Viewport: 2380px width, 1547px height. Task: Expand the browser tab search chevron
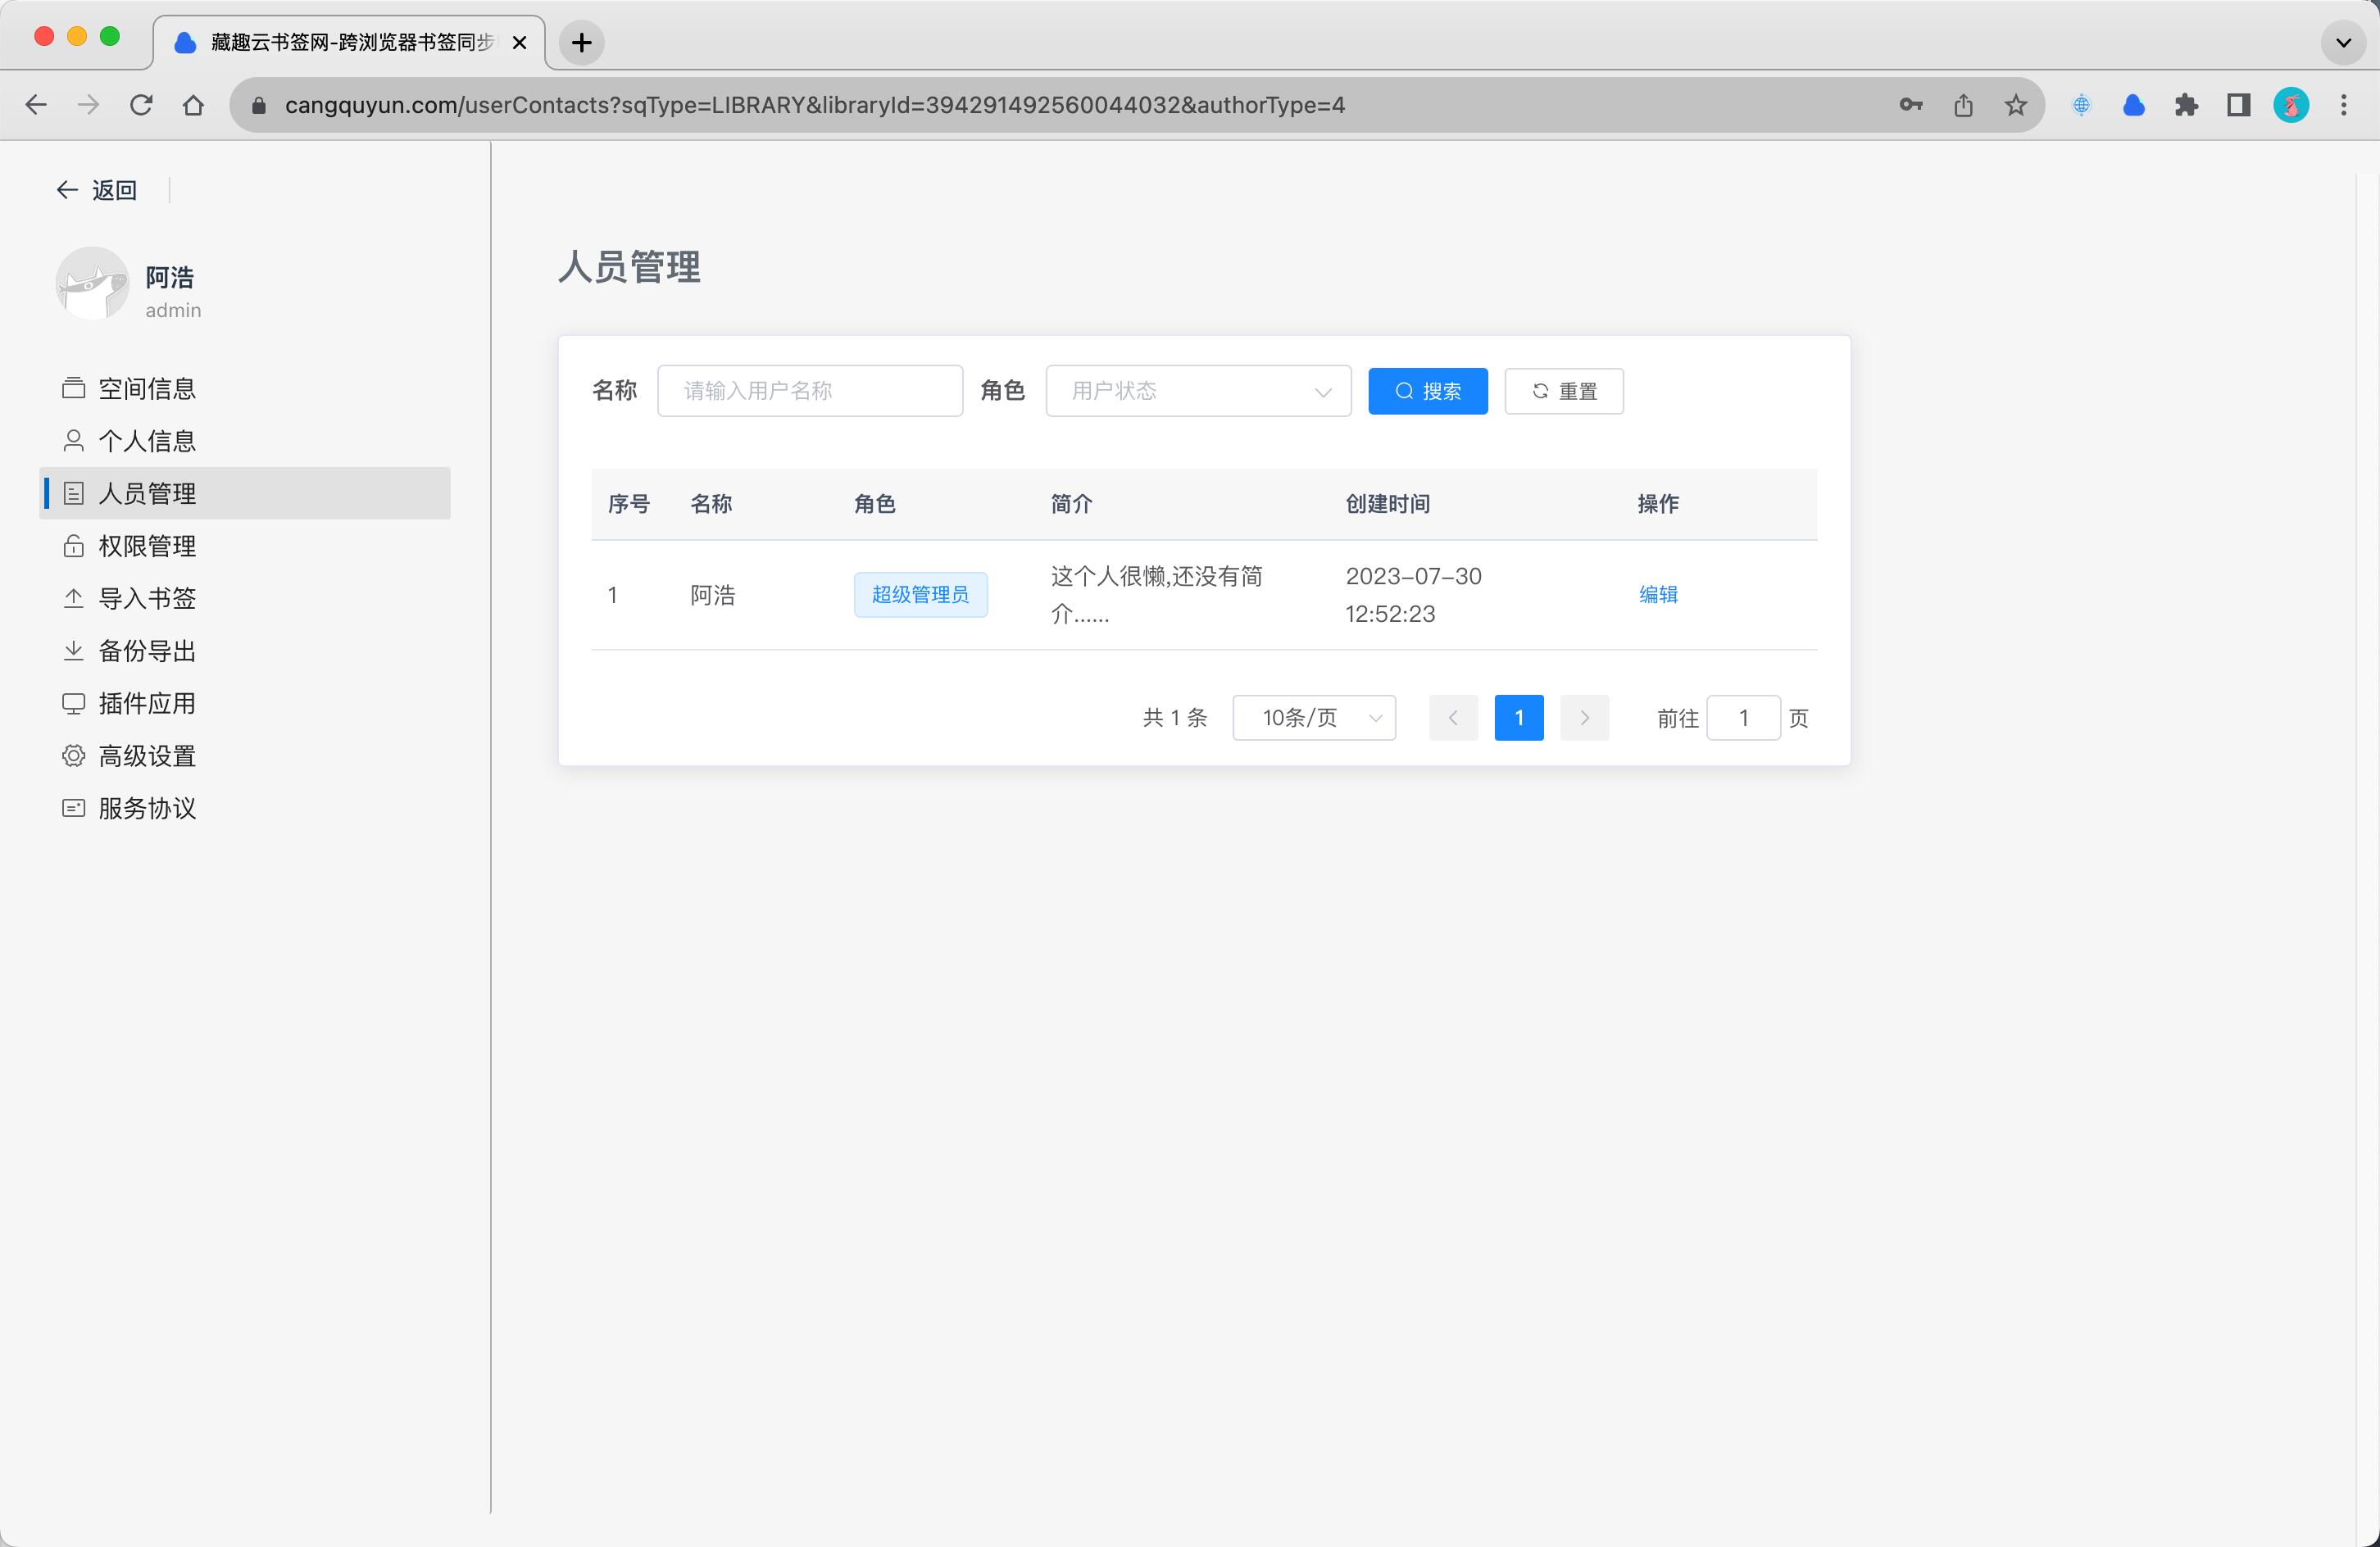pyautogui.click(x=2342, y=42)
